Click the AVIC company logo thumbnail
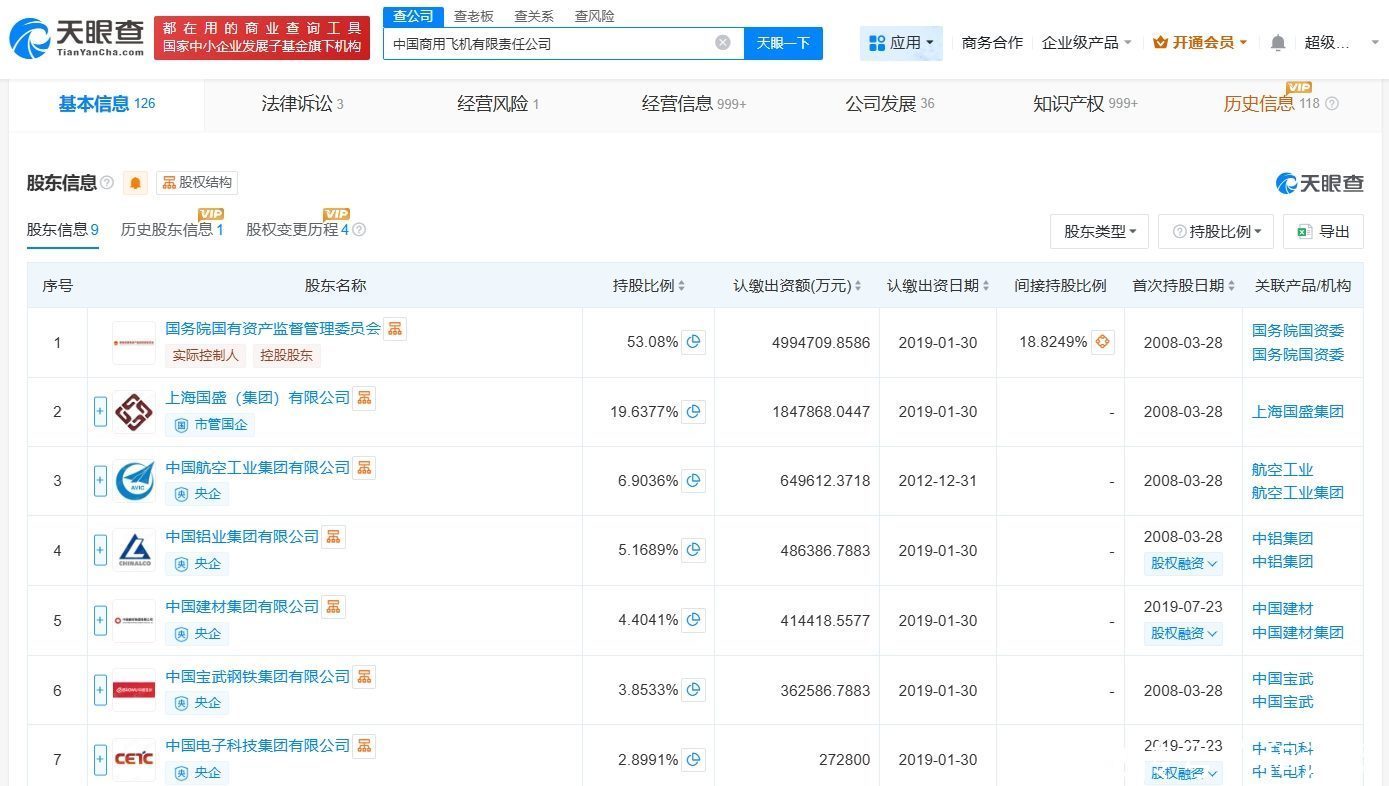 point(134,481)
